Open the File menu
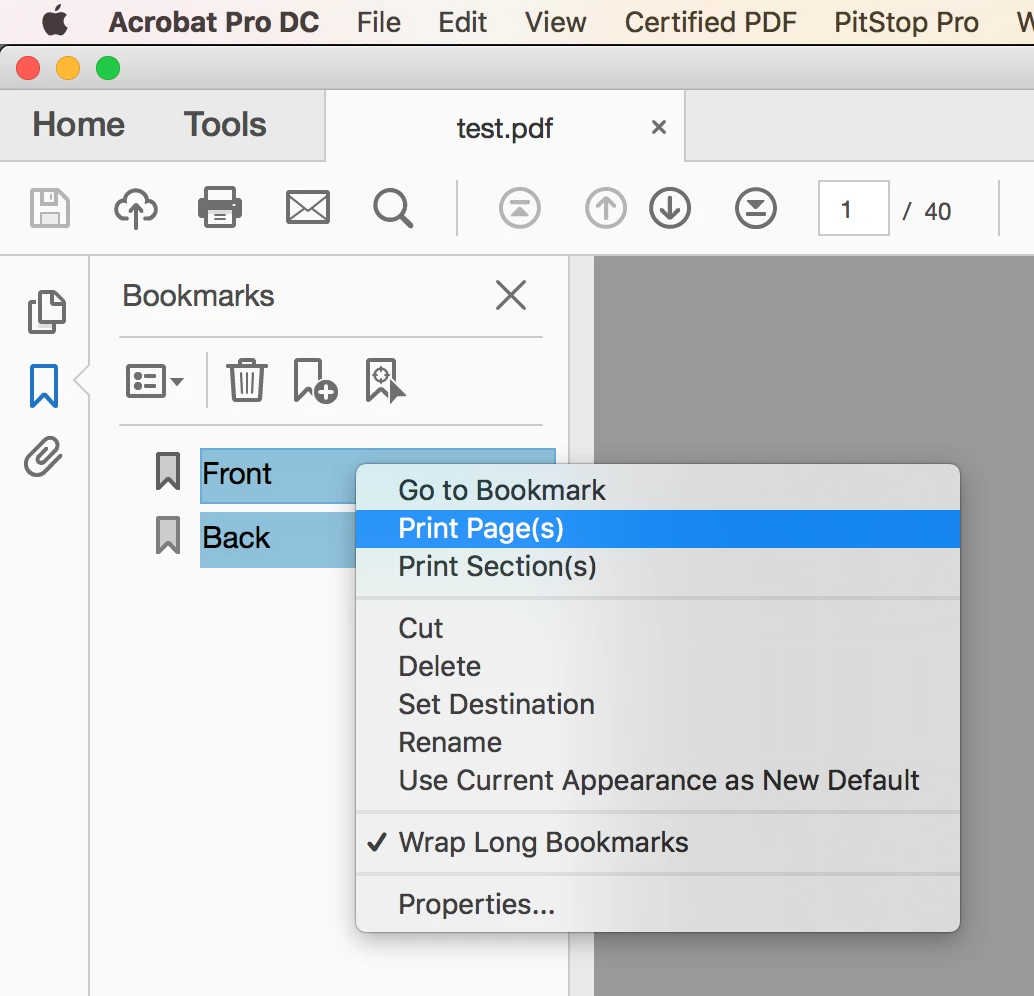 (x=379, y=22)
